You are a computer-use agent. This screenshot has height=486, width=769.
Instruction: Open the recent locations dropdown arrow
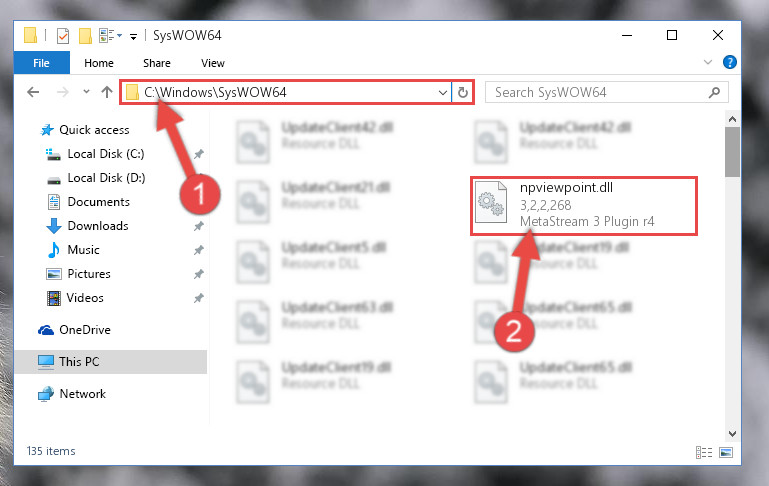(x=86, y=92)
